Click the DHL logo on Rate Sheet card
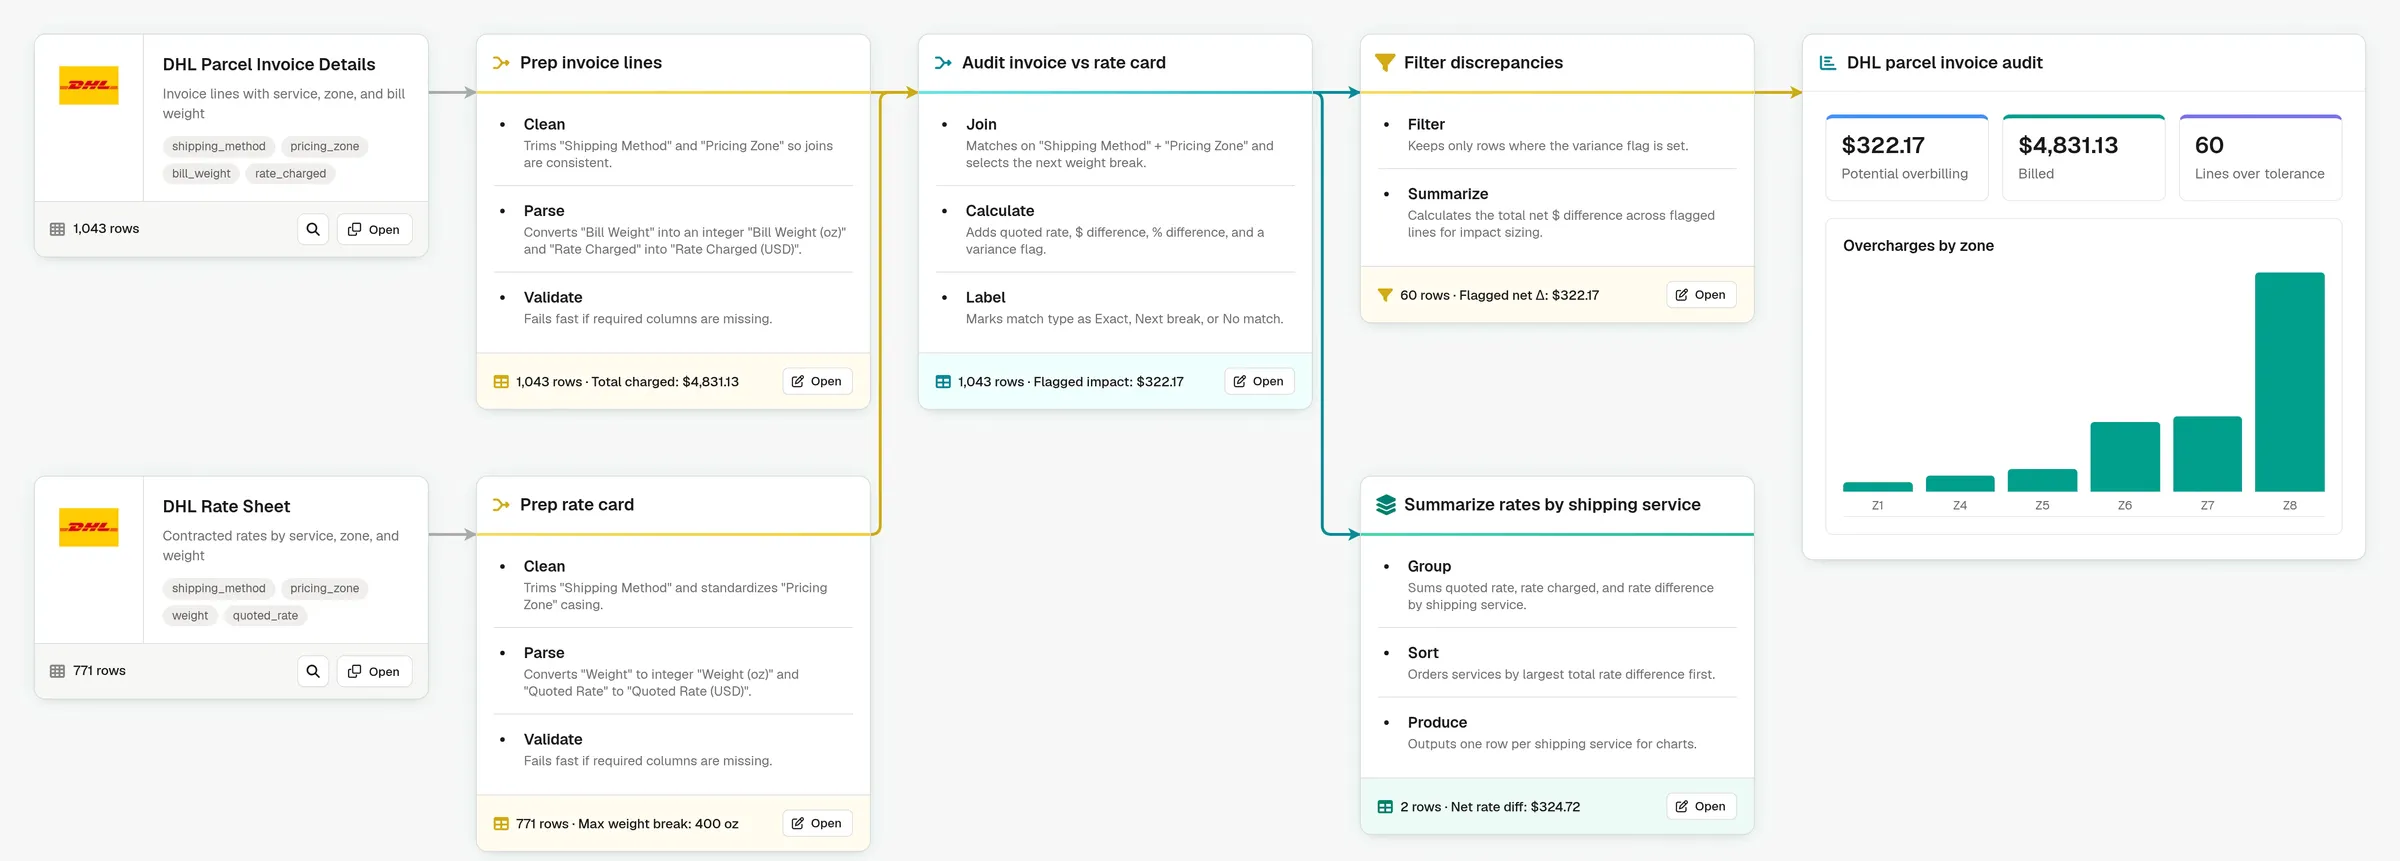Viewport: 2400px width, 861px height. (x=89, y=527)
